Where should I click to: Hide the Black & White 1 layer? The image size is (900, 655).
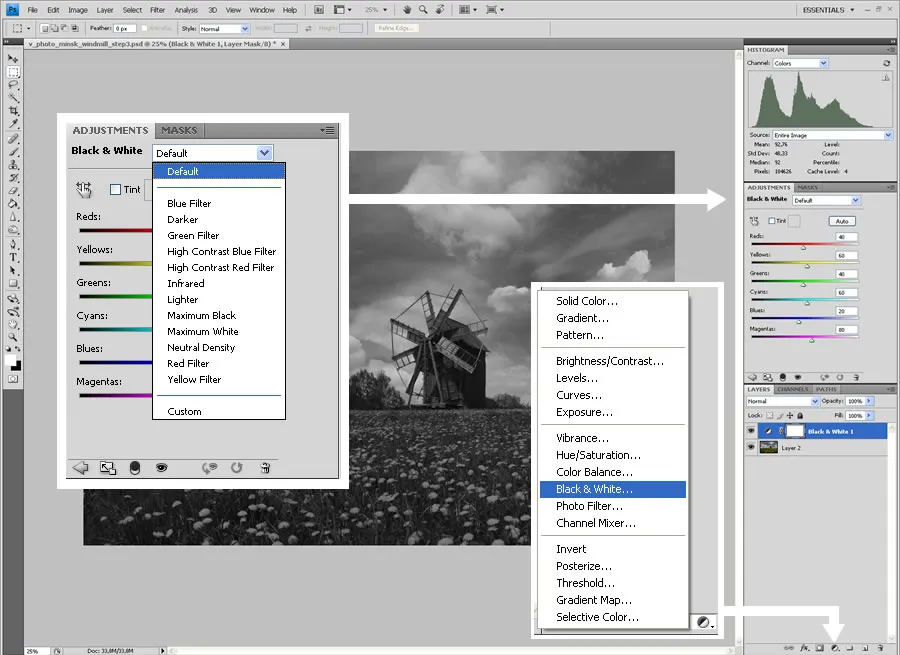(751, 431)
